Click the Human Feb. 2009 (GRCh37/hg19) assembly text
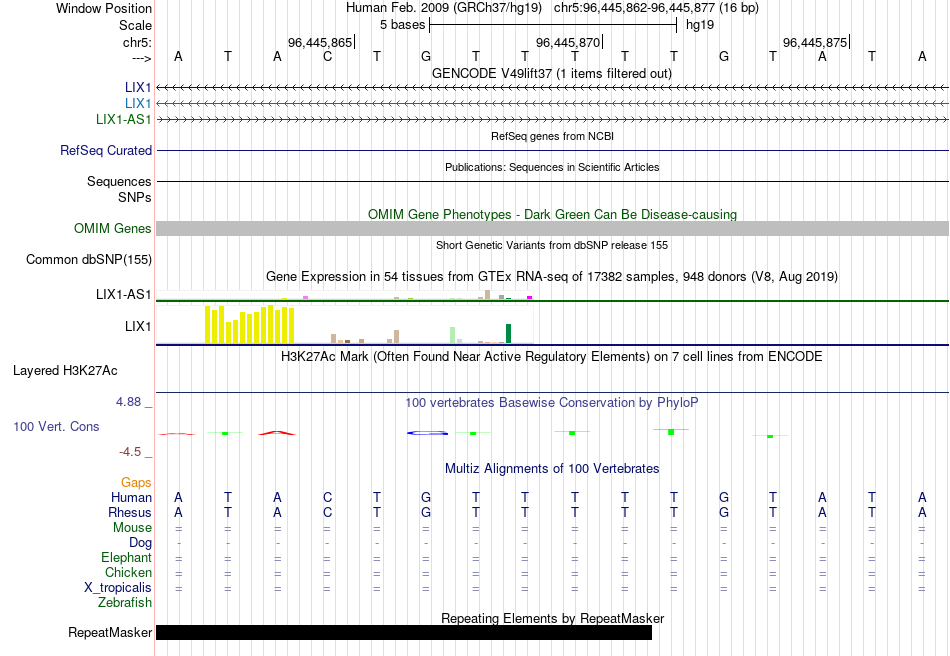This screenshot has height=656, width=950. pos(445,8)
